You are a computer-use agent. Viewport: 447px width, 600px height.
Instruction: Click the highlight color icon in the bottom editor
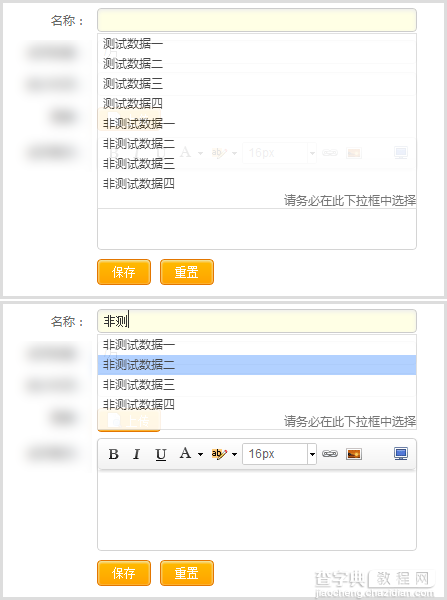tap(219, 454)
